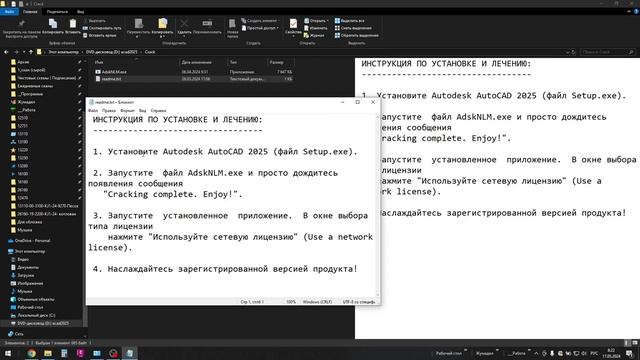Viewport: 640px width, 360px height.
Task: Click the Новая папка (New folder) icon
Action: (232, 24)
